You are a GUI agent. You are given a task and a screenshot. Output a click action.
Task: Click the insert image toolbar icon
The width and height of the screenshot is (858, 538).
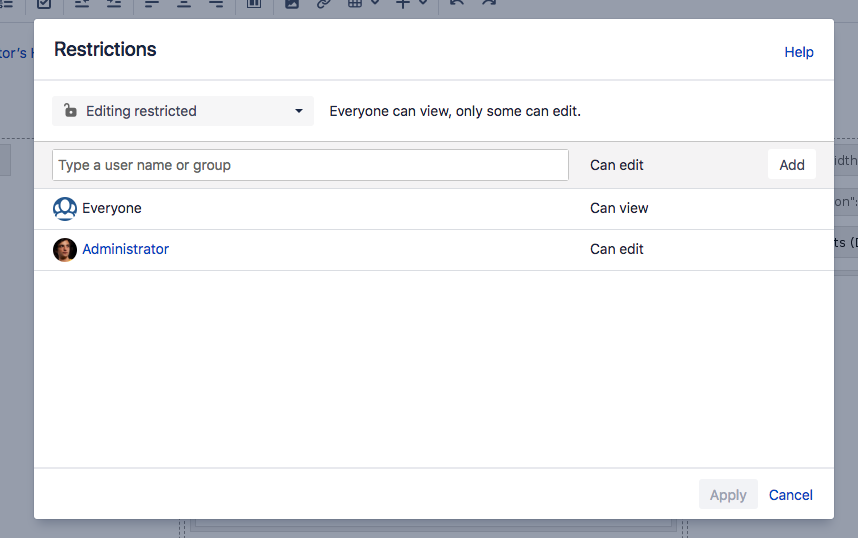(292, 4)
